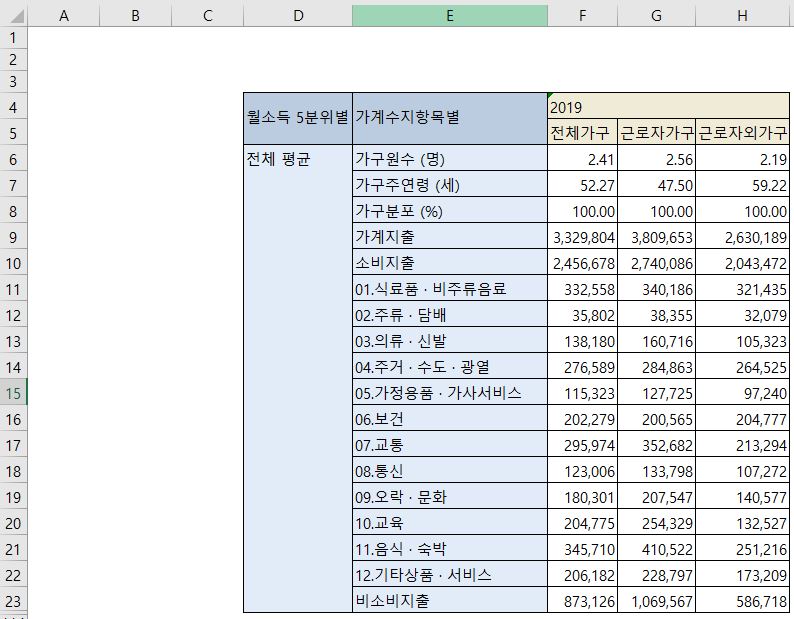Click the '가계수지항목별' header cell
The width and height of the screenshot is (794, 619).
pos(450,119)
